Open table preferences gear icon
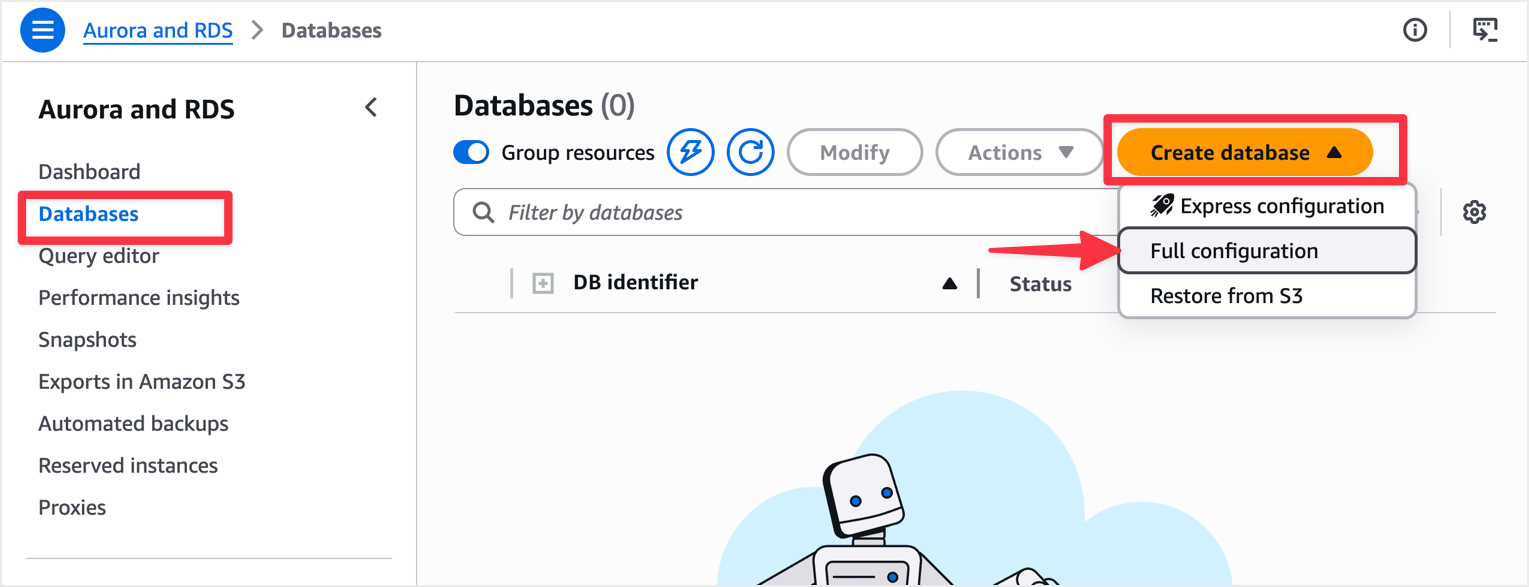This screenshot has height=587, width=1529. 1473,212
